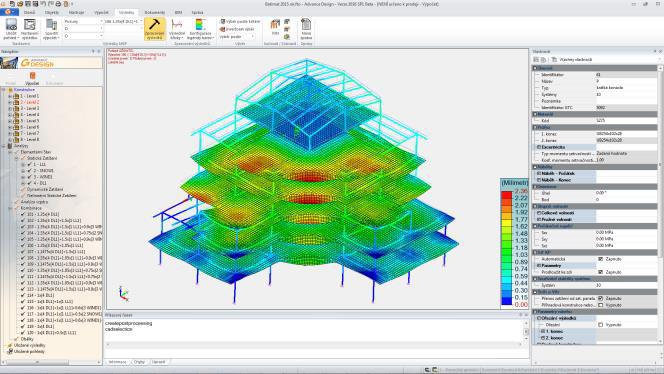Toggle the Prodloužit ke zdi Zapnuto checkbox
Image resolution: width=664 pixels, height=374 pixels.
click(600, 272)
